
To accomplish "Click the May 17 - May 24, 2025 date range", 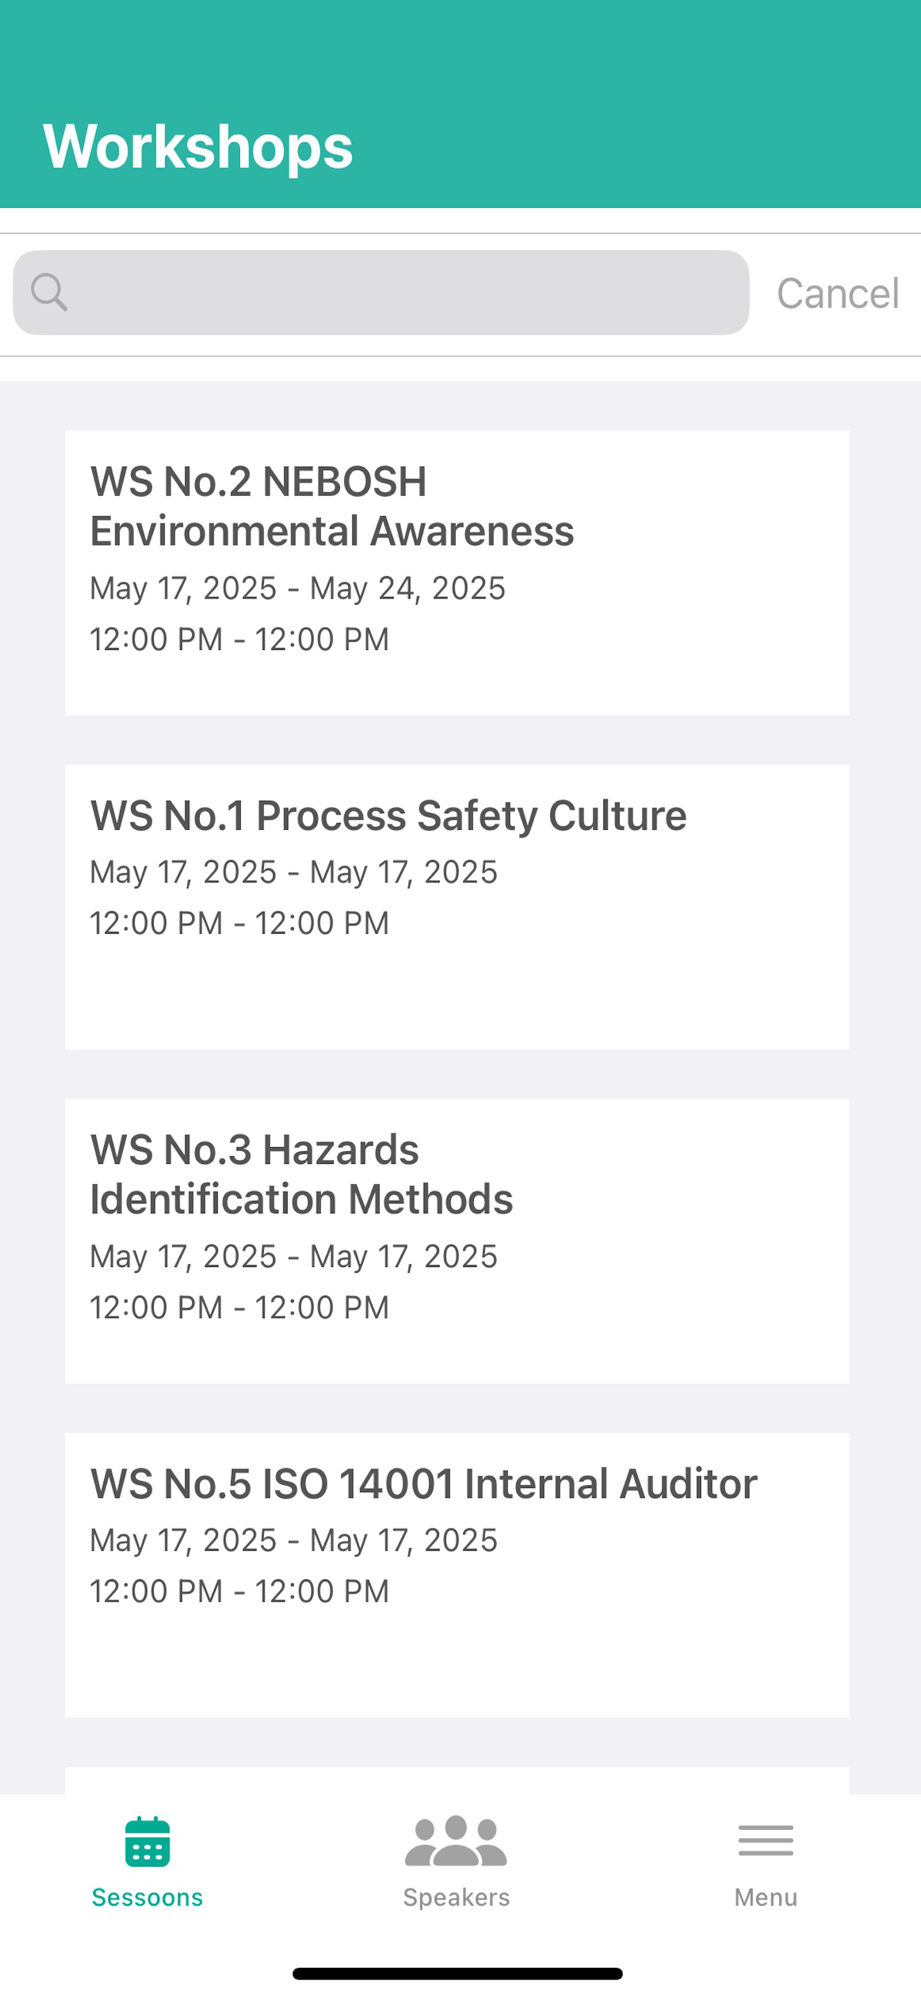I will [298, 588].
